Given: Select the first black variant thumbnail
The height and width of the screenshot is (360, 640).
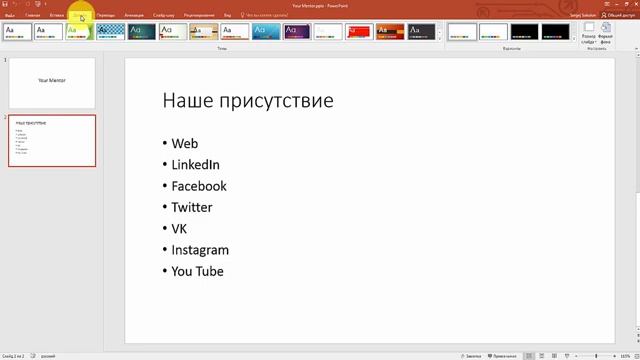Looking at the screenshot, I should point(524,32).
